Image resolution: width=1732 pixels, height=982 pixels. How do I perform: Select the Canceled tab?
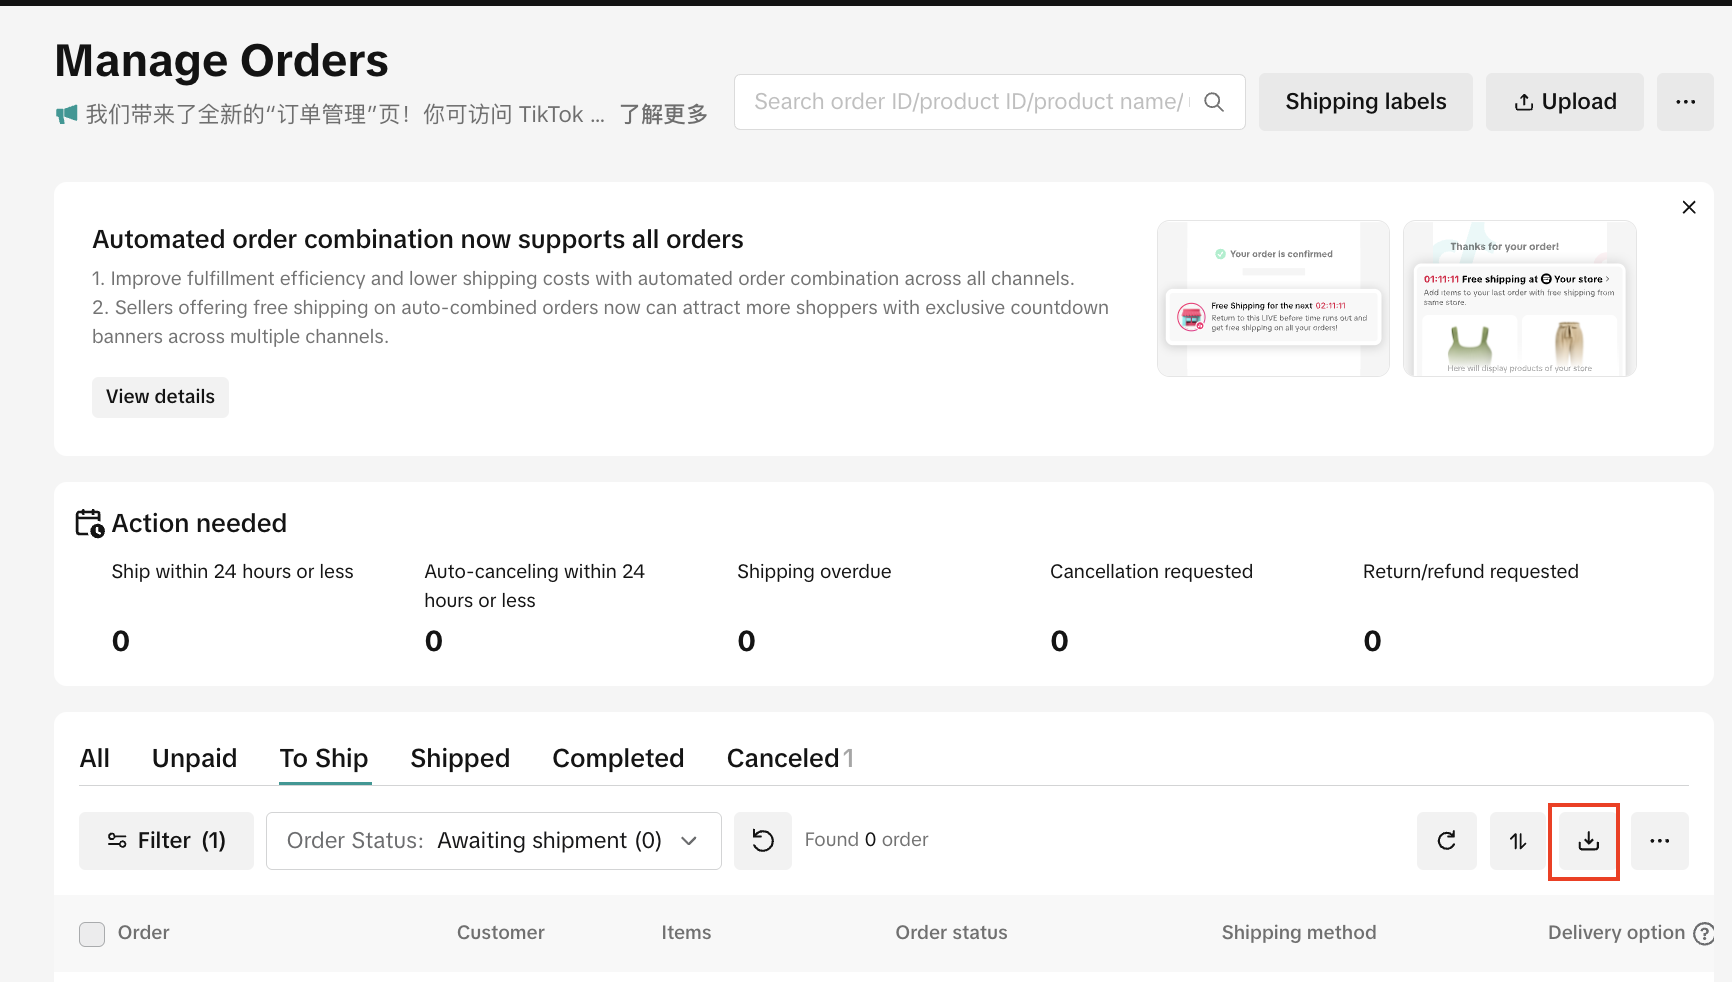pyautogui.click(x=783, y=758)
